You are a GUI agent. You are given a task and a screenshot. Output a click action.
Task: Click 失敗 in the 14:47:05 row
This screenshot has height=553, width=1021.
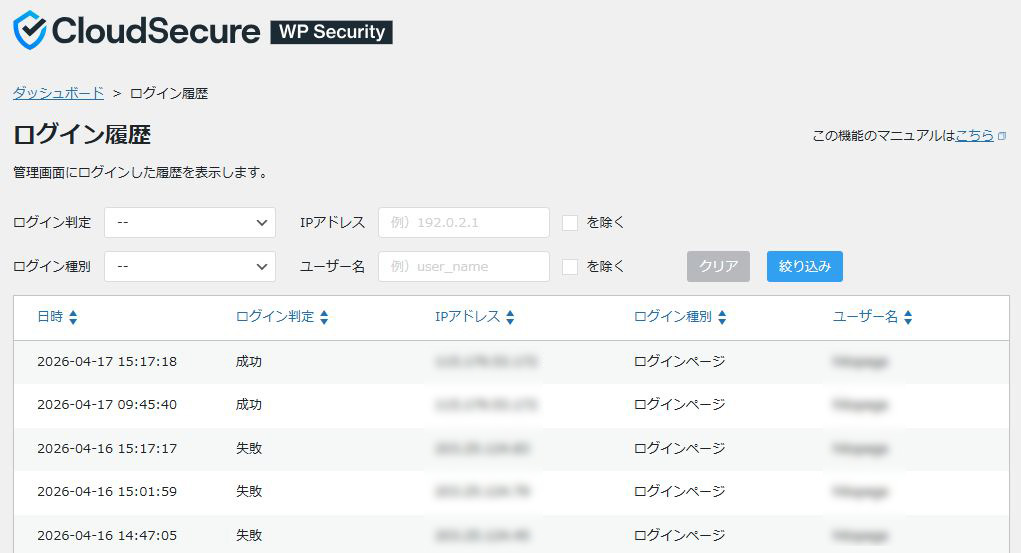pos(249,535)
